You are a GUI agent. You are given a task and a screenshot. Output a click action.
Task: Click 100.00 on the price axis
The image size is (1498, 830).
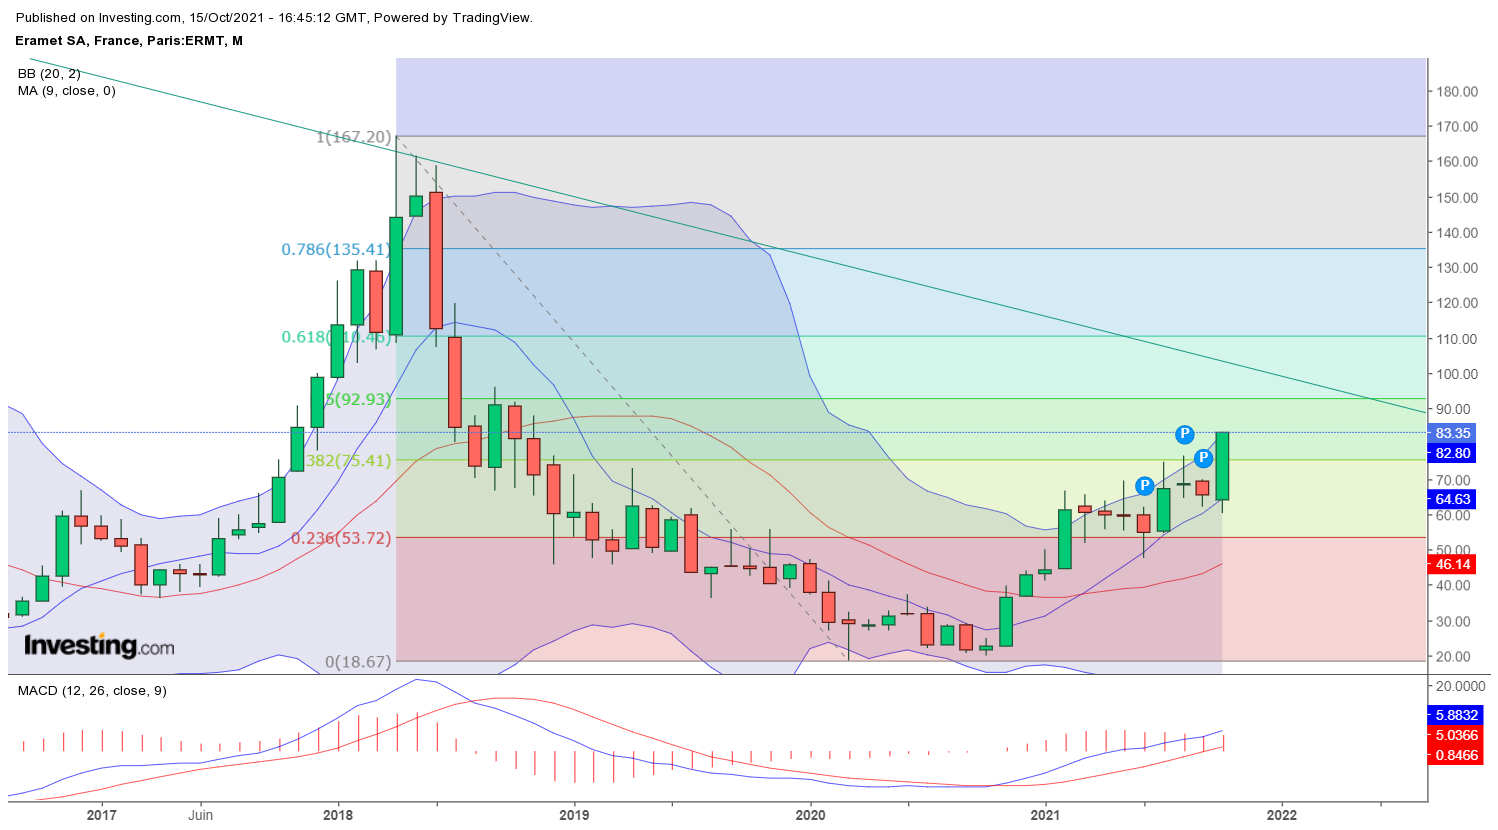tap(1457, 374)
